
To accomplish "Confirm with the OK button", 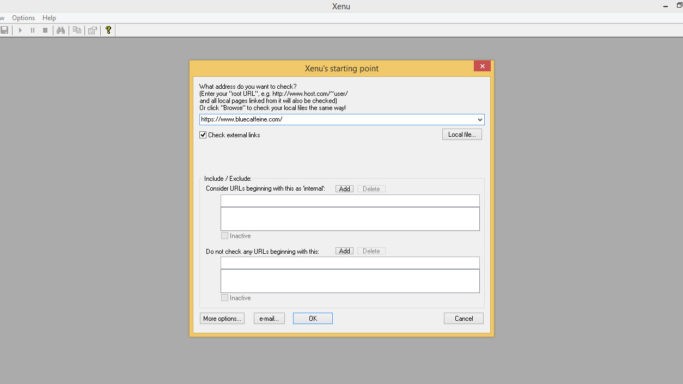I will pyautogui.click(x=313, y=319).
